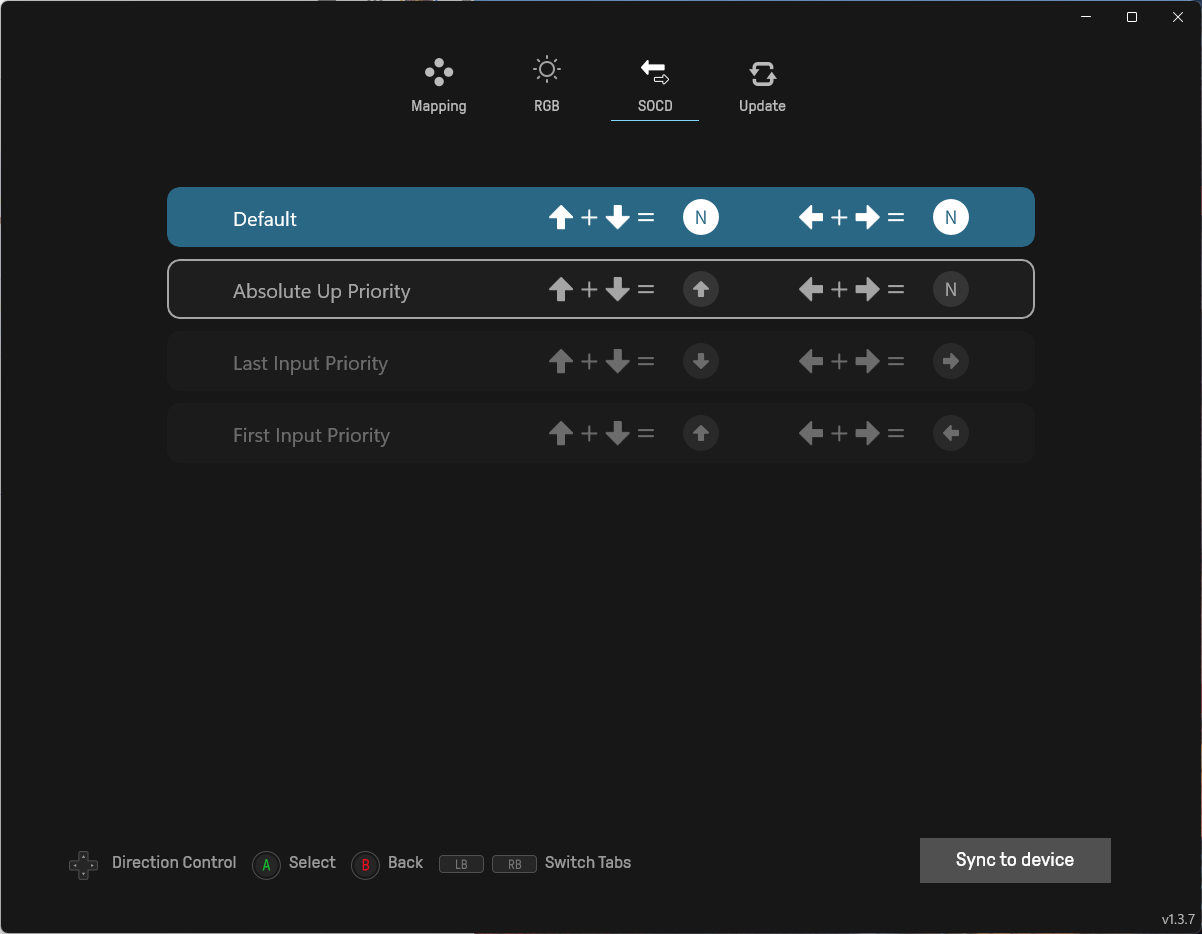Click the Absolute Up Priority neutral N result icon

[x=951, y=289]
